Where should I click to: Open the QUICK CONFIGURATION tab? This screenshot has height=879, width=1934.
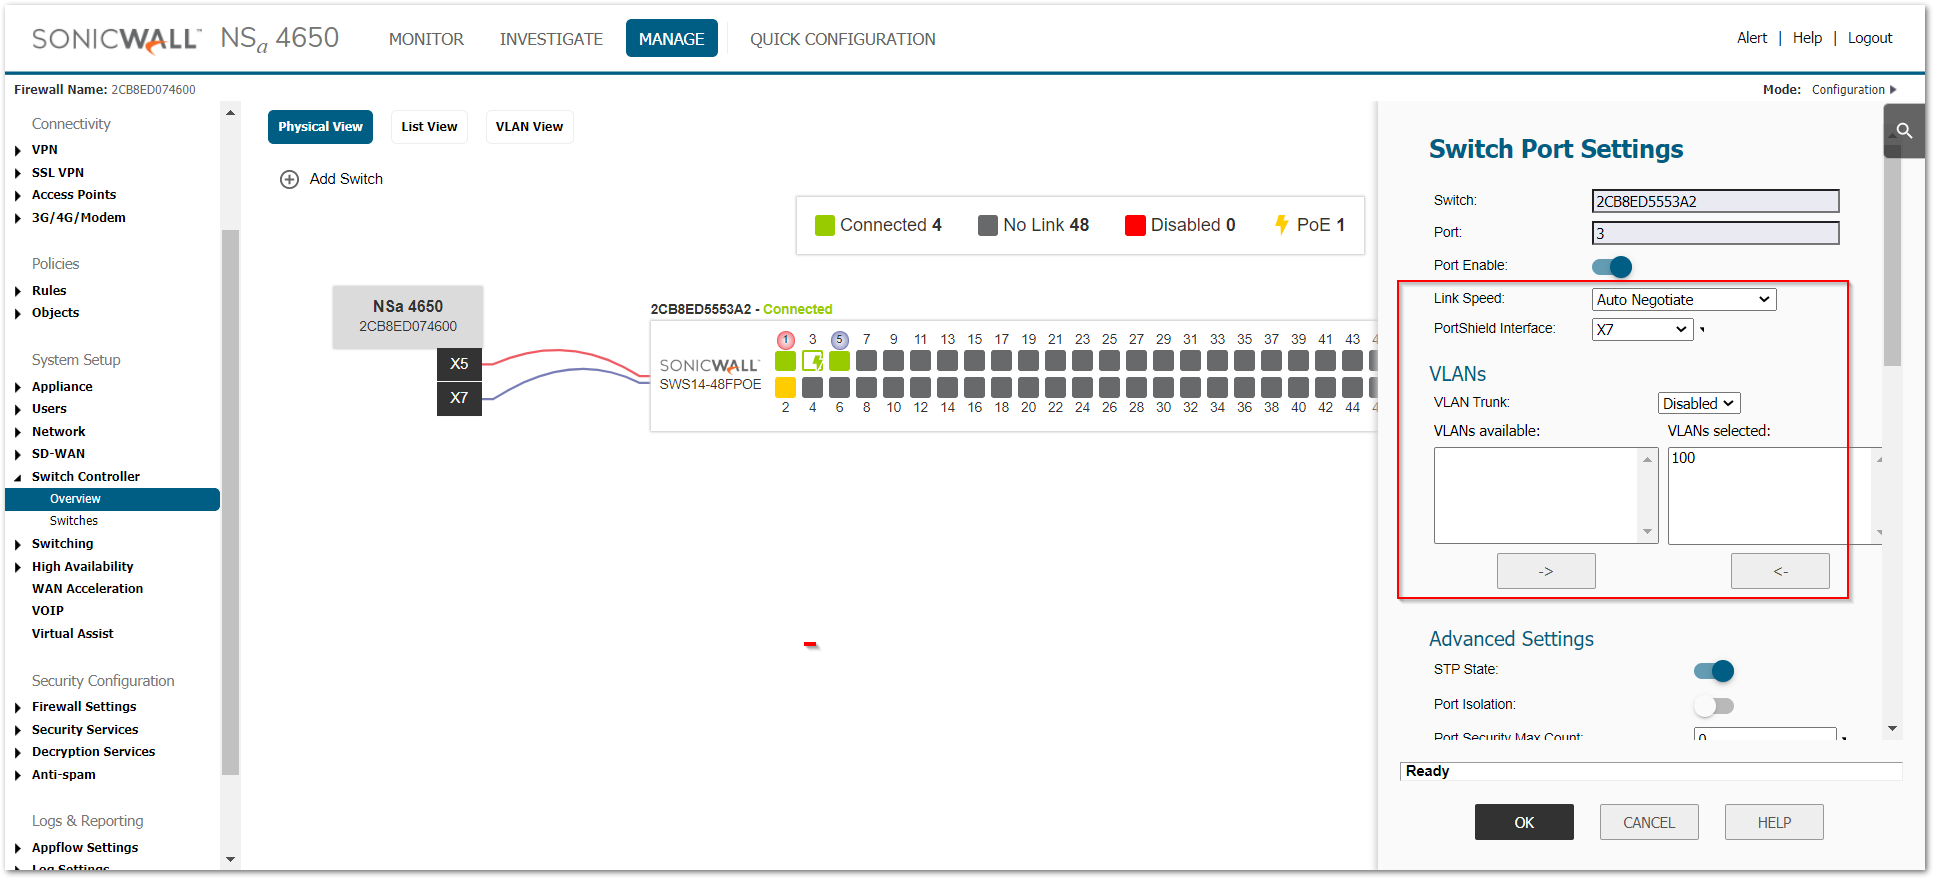tap(843, 39)
